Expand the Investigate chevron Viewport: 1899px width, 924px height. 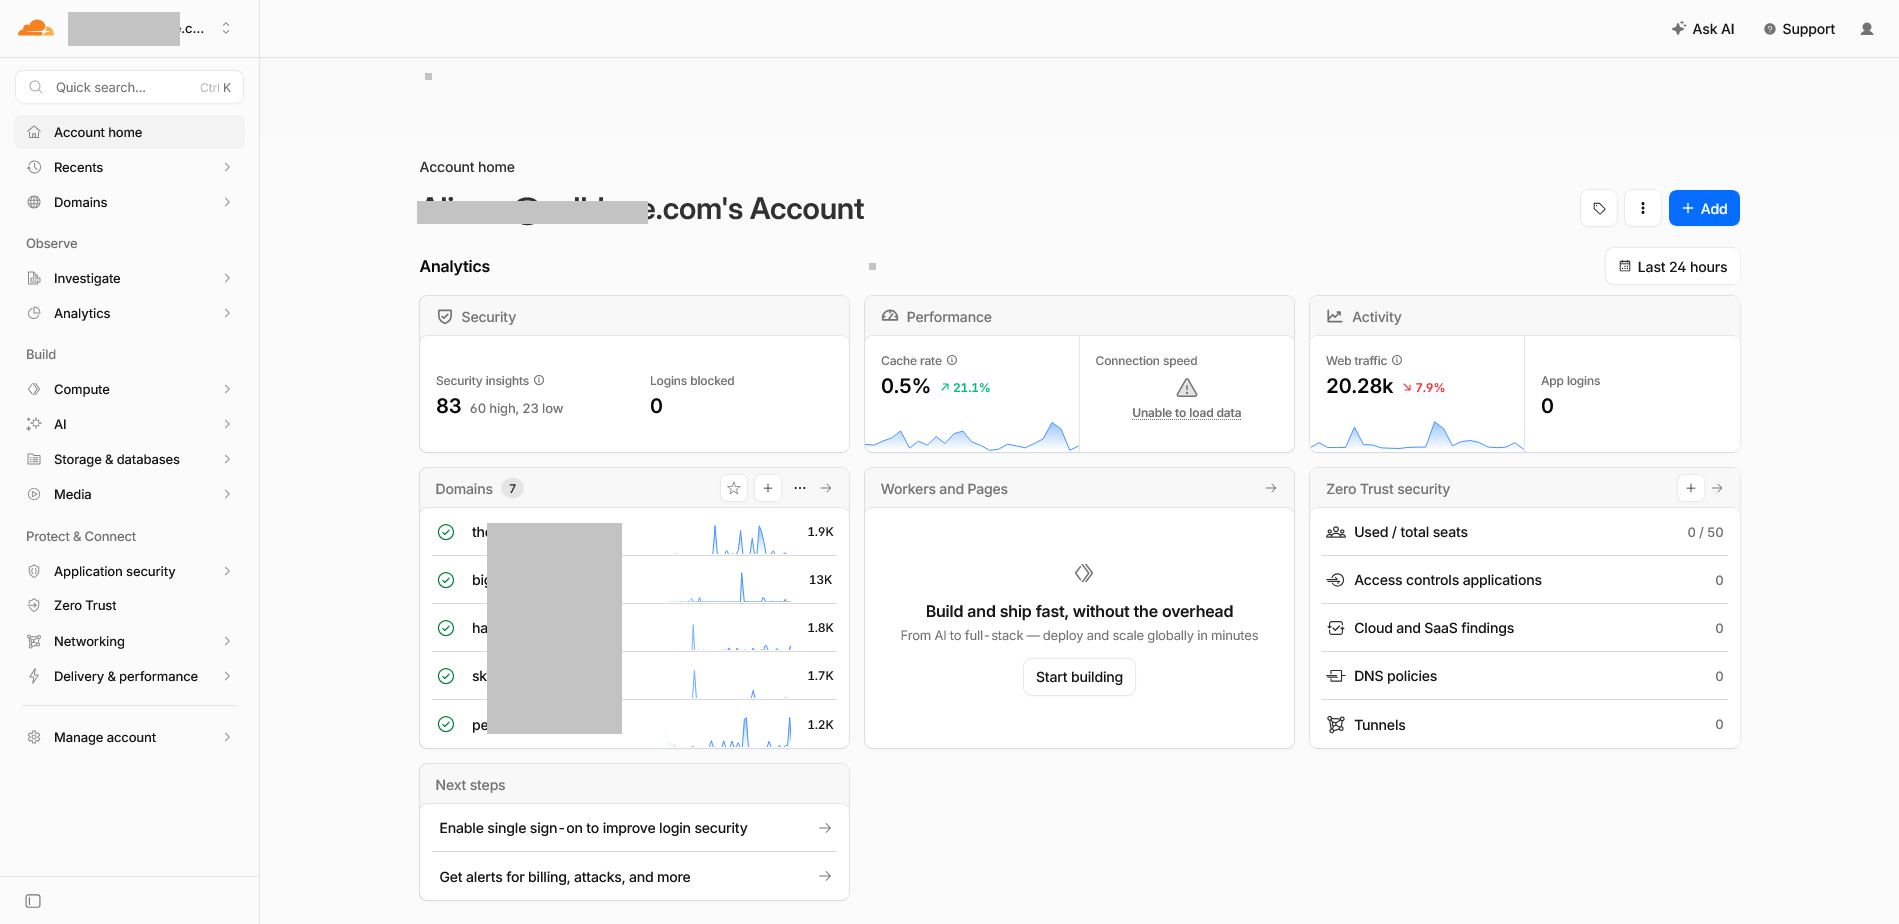coord(228,278)
